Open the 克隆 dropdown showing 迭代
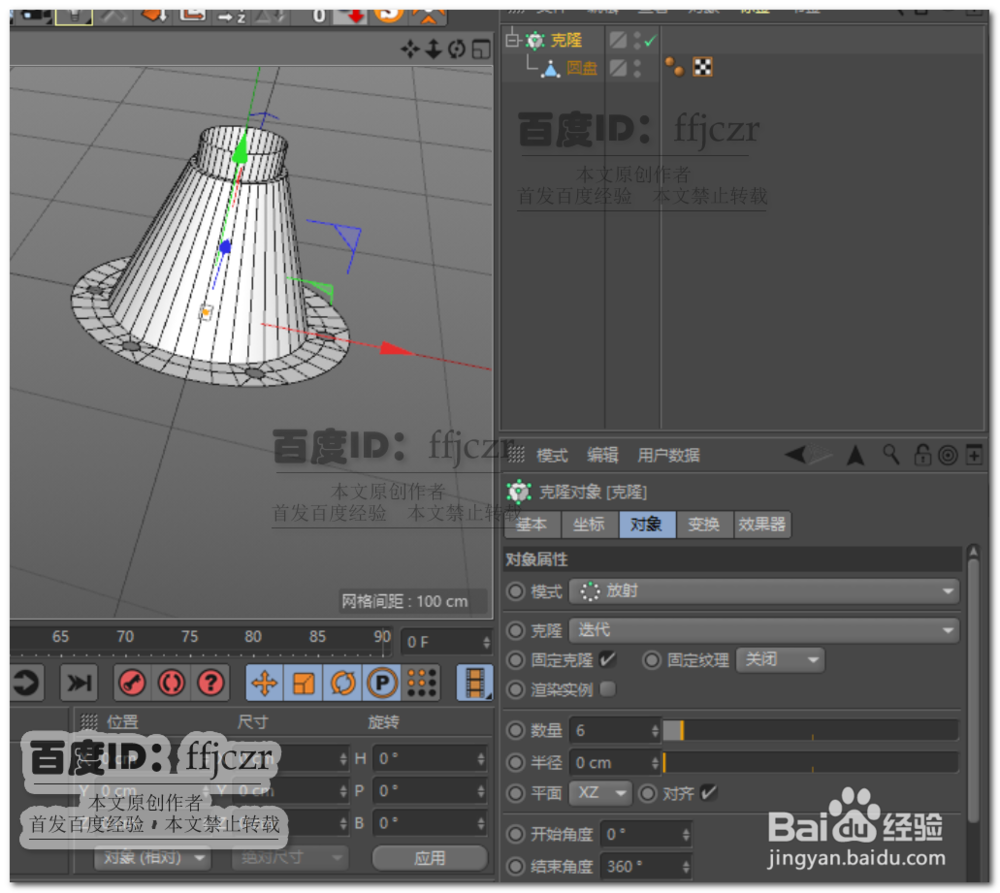The height and width of the screenshot is (893, 1000). pos(764,630)
